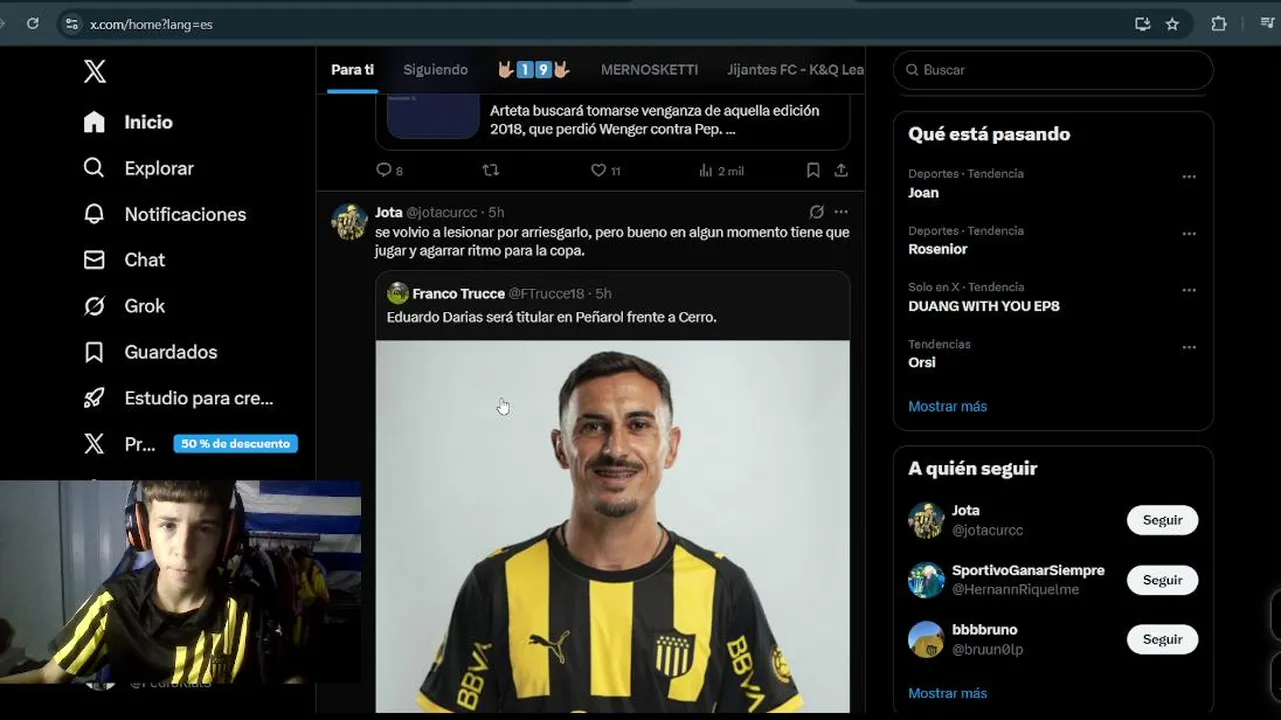The width and height of the screenshot is (1281, 720).
Task: Open the Rosenior trending topic
Action: (x=937, y=249)
